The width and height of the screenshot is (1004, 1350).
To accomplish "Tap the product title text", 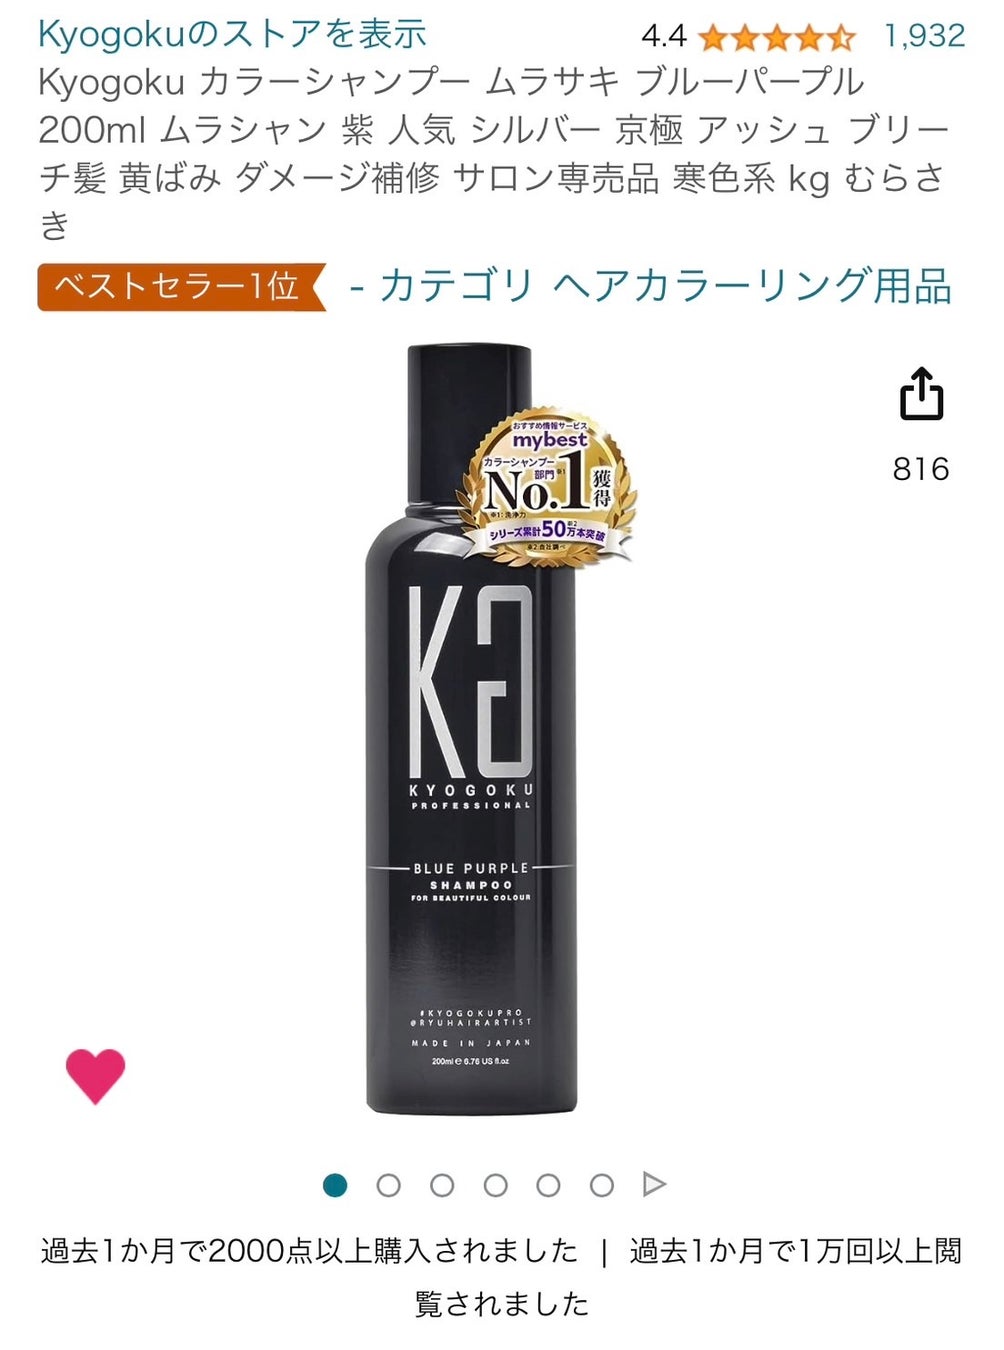I will [494, 153].
